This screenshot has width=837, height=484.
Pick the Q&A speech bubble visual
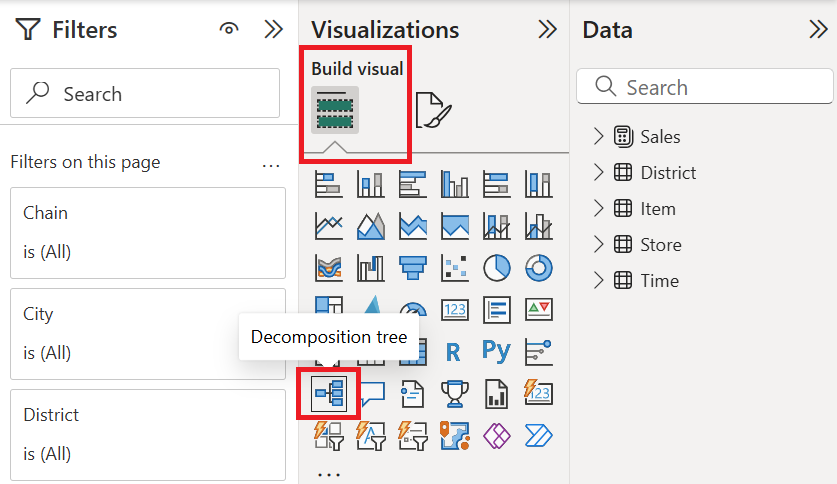coord(371,394)
